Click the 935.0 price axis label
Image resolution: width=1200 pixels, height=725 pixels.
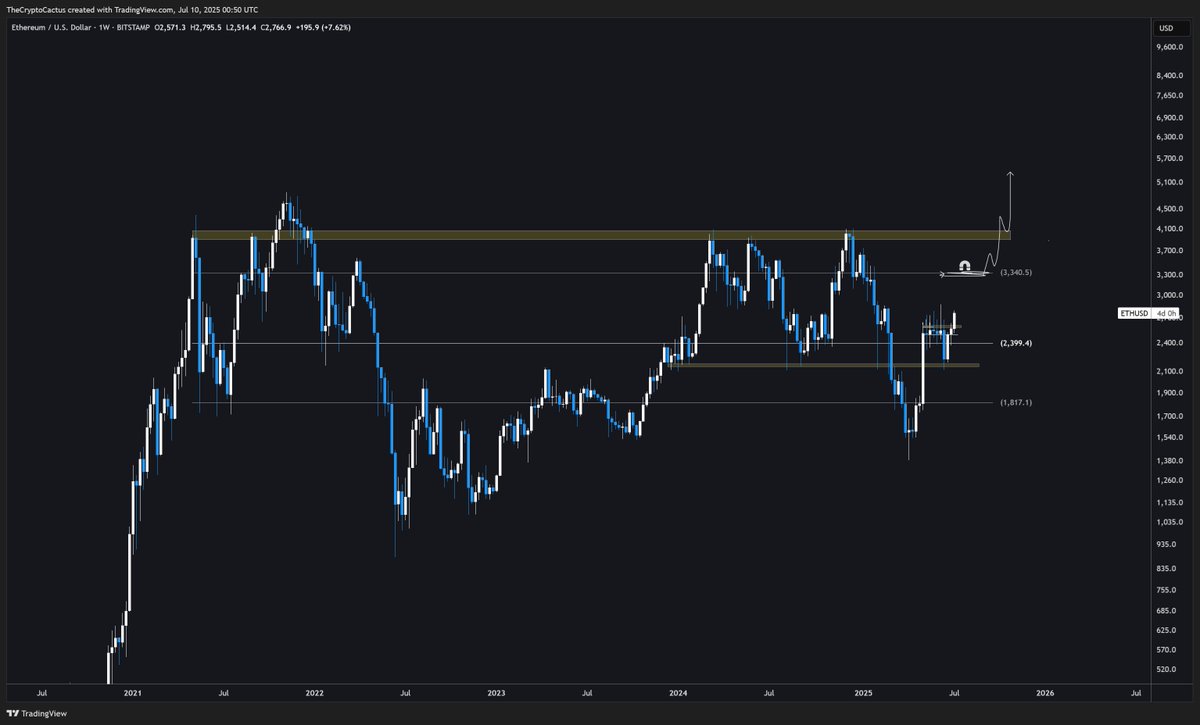coord(1168,545)
